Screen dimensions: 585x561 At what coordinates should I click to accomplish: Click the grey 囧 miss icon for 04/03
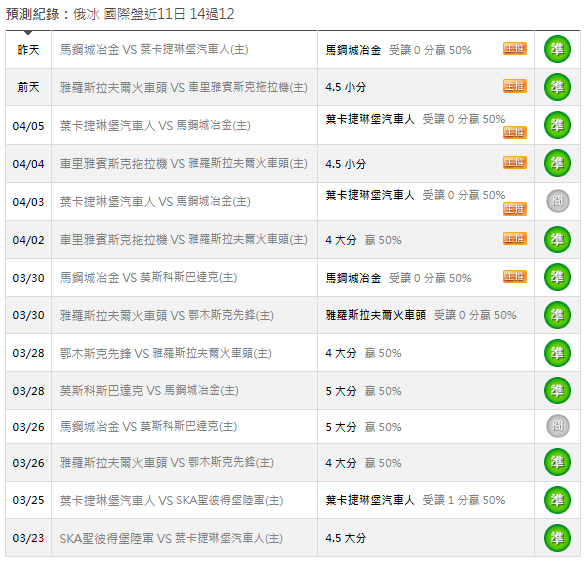pyautogui.click(x=557, y=201)
